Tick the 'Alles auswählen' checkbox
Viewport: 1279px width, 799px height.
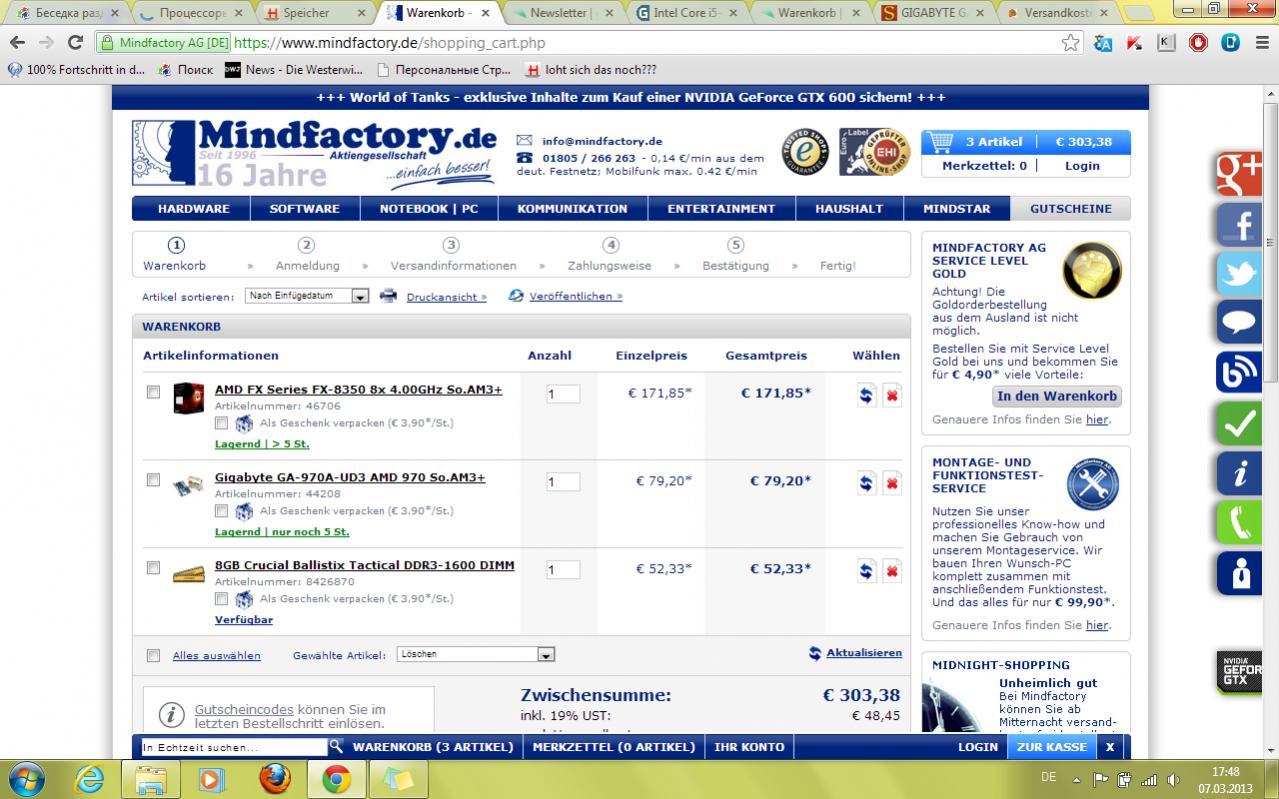153,656
